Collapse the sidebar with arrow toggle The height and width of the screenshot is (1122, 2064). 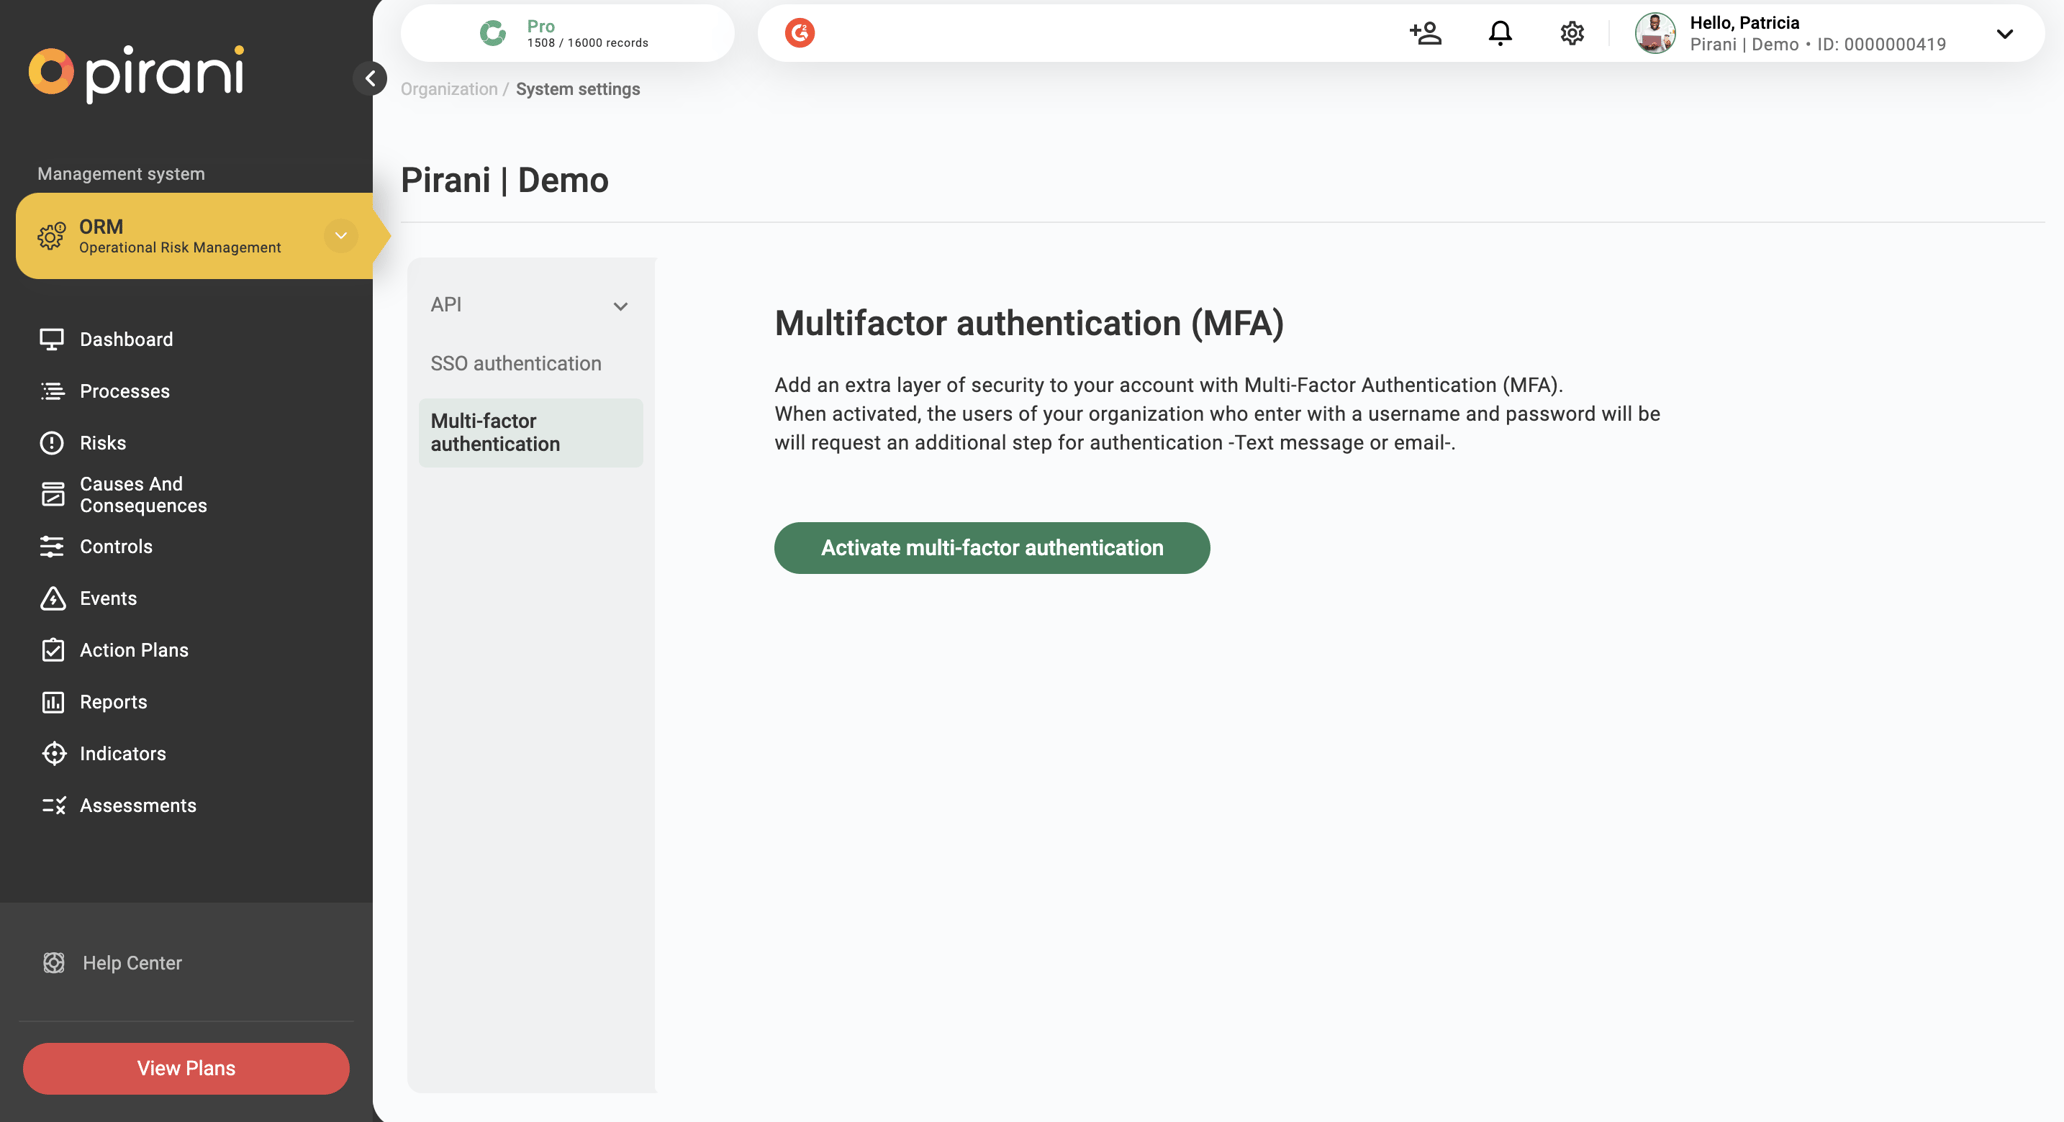pyautogui.click(x=371, y=78)
